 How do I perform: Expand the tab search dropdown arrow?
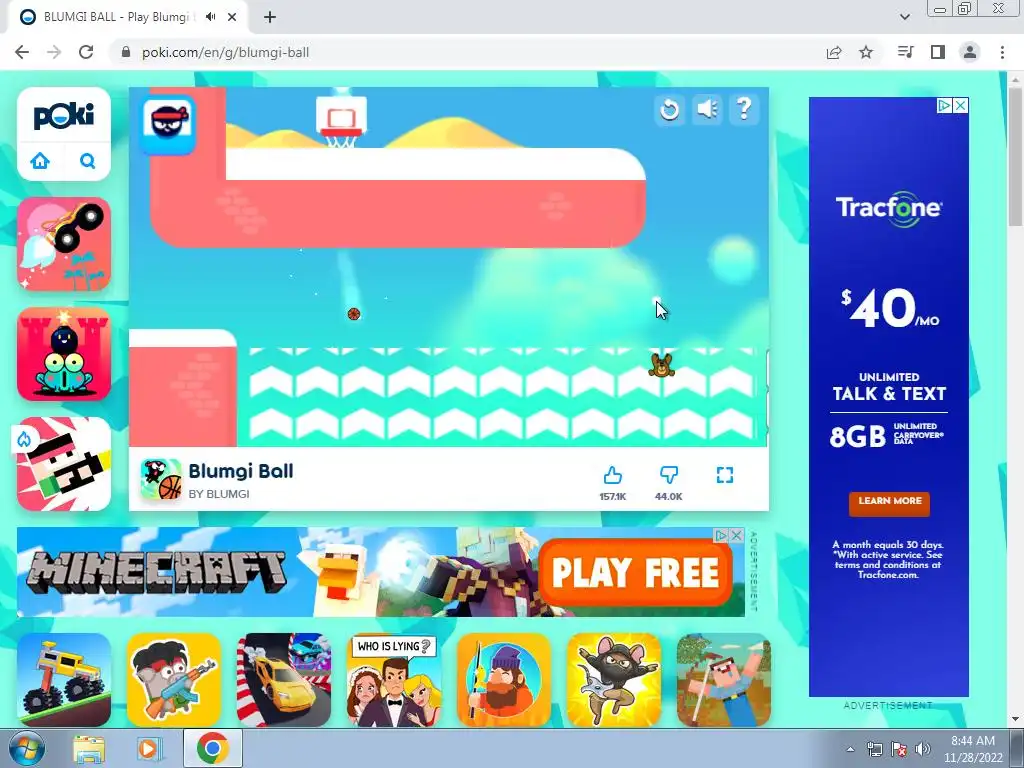(x=905, y=17)
